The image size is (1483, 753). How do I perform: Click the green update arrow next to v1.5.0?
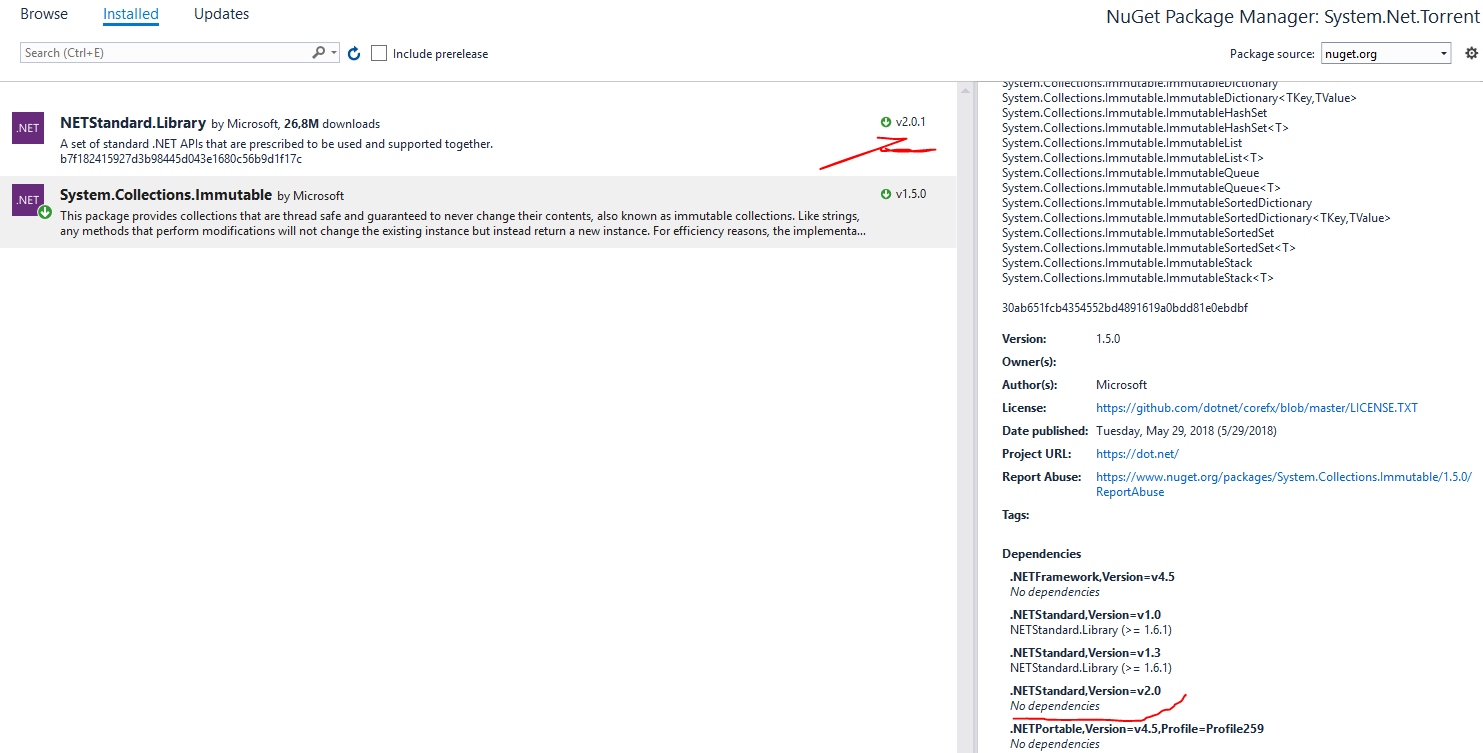886,194
